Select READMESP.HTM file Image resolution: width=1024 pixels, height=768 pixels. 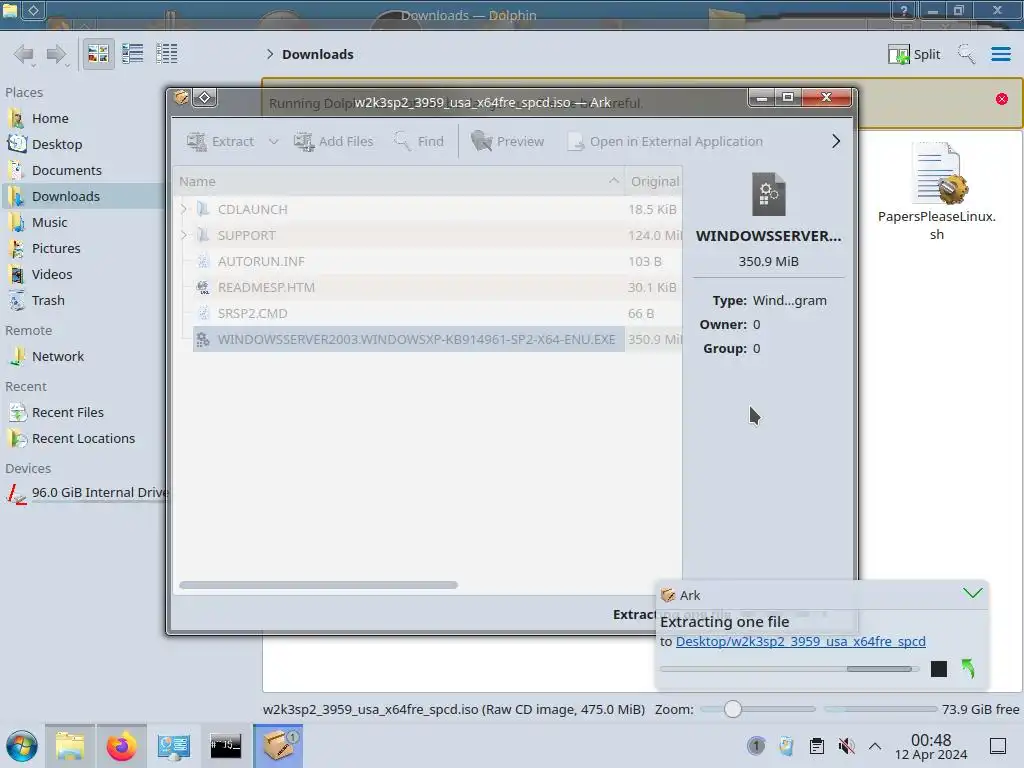click(x=428, y=288)
